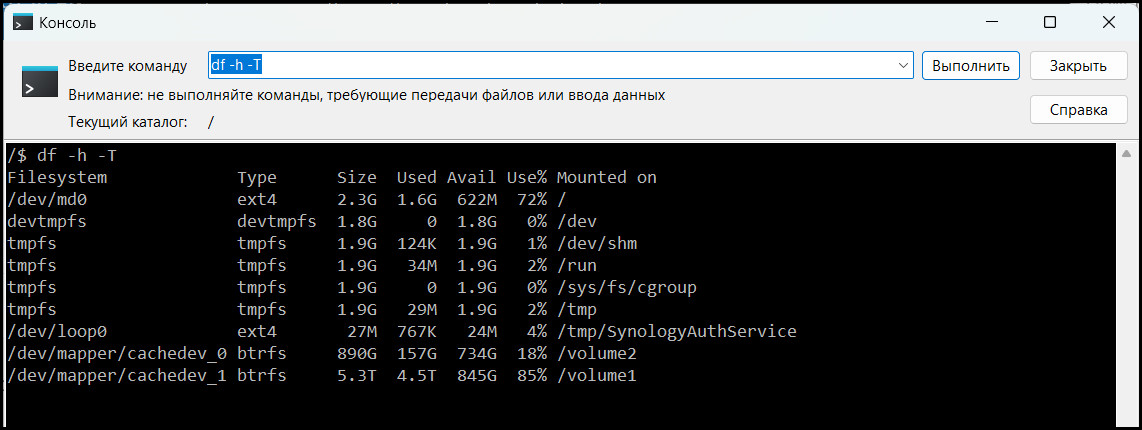Minimize the Консоль window
1142x430 pixels.
[989, 22]
